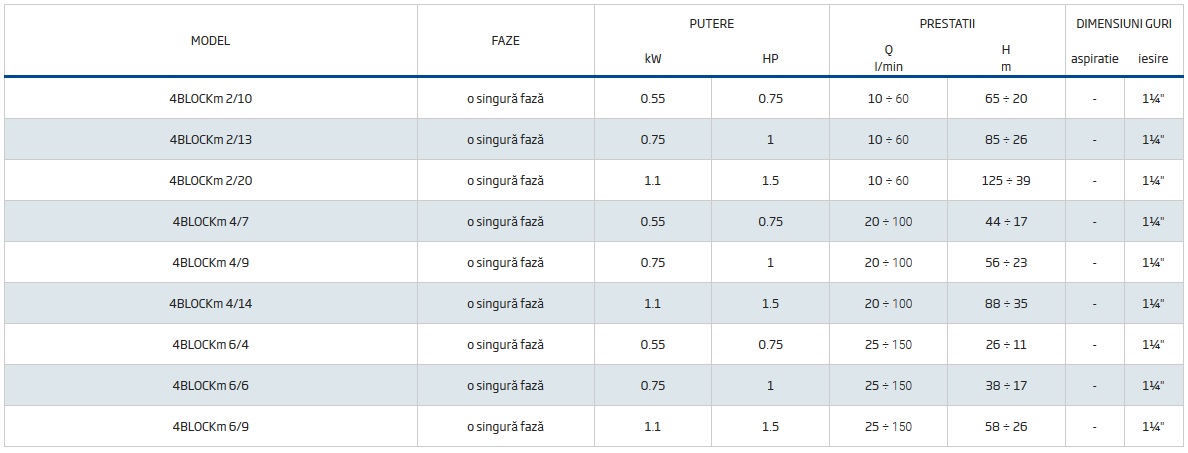
Task: Select the 4BLOCKm 4/9 model cell
Action: pos(211,263)
